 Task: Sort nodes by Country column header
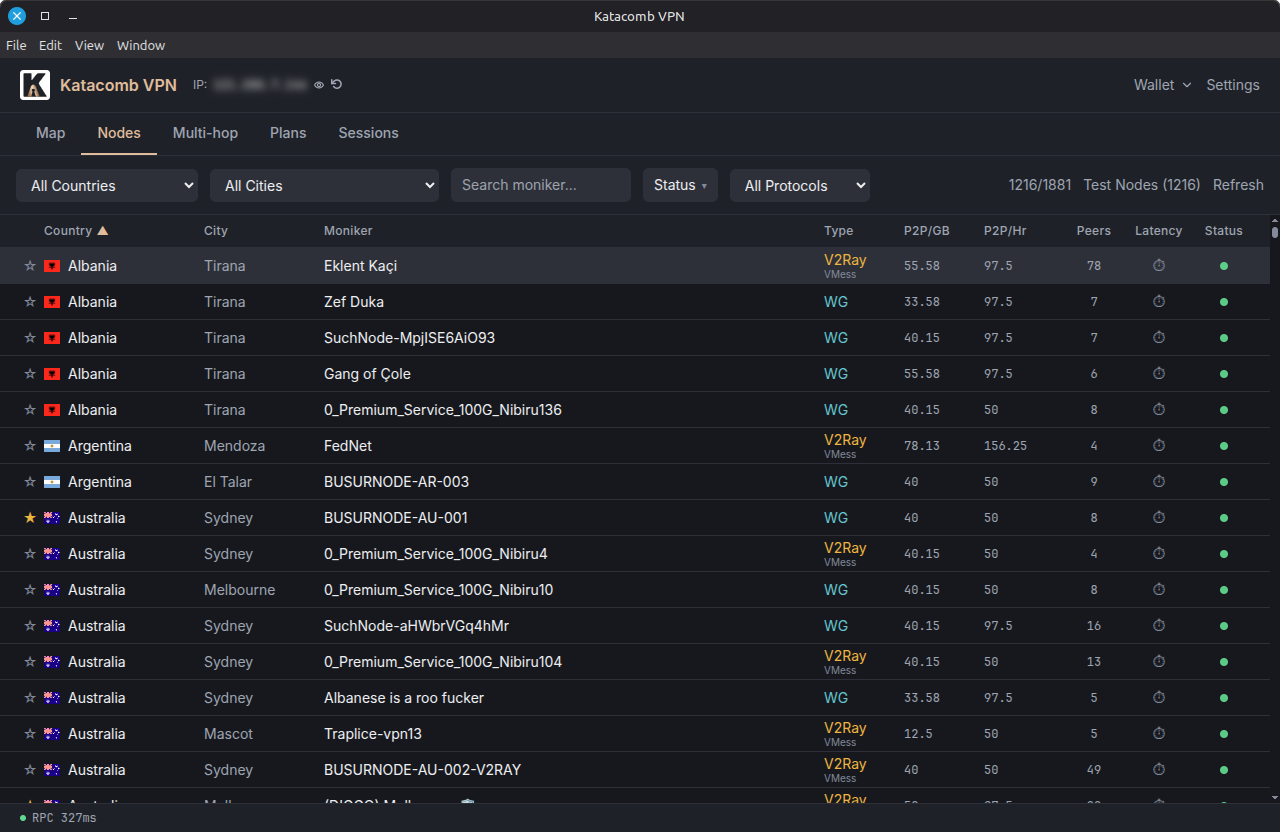76,231
